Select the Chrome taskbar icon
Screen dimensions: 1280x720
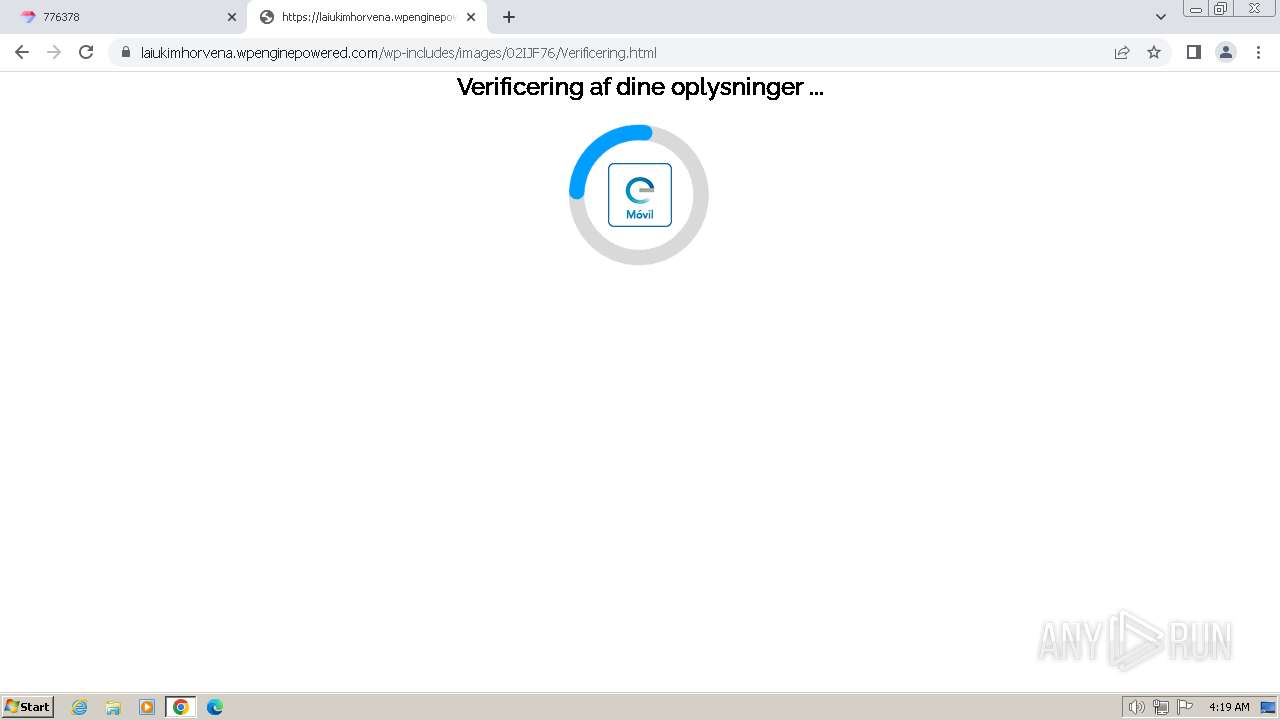point(181,707)
